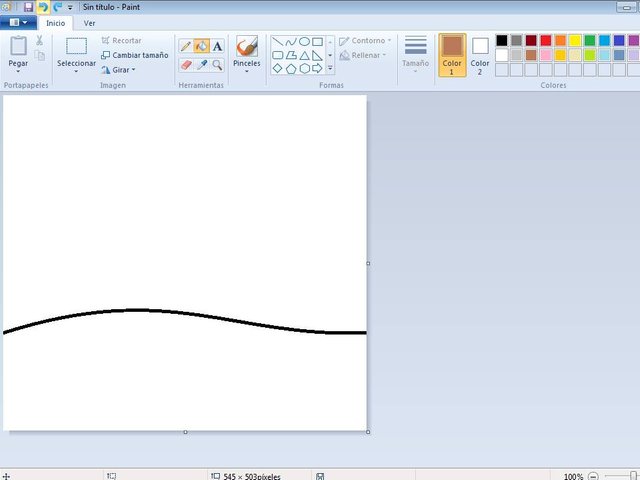
Task: Open the Pegar dropdown arrow
Action: click(x=18, y=71)
